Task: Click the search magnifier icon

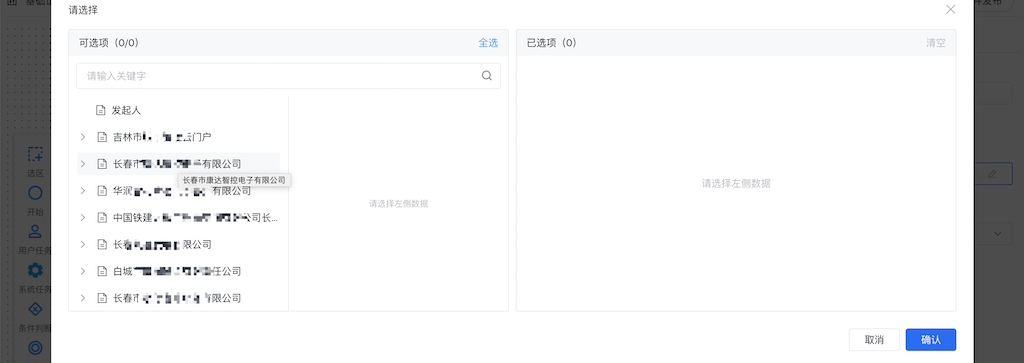Action: 487,76
